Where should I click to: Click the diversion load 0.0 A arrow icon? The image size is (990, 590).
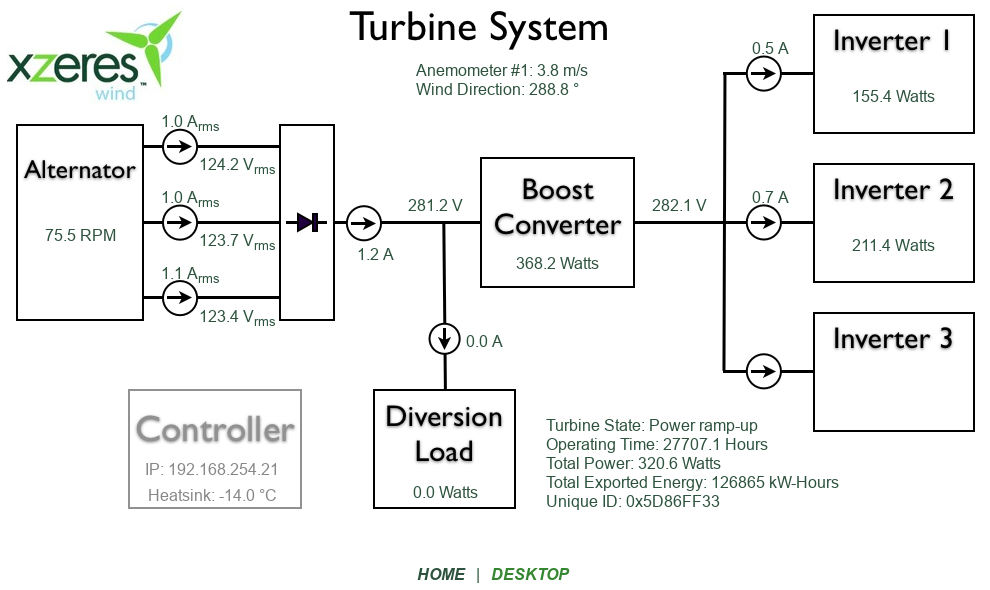(445, 340)
